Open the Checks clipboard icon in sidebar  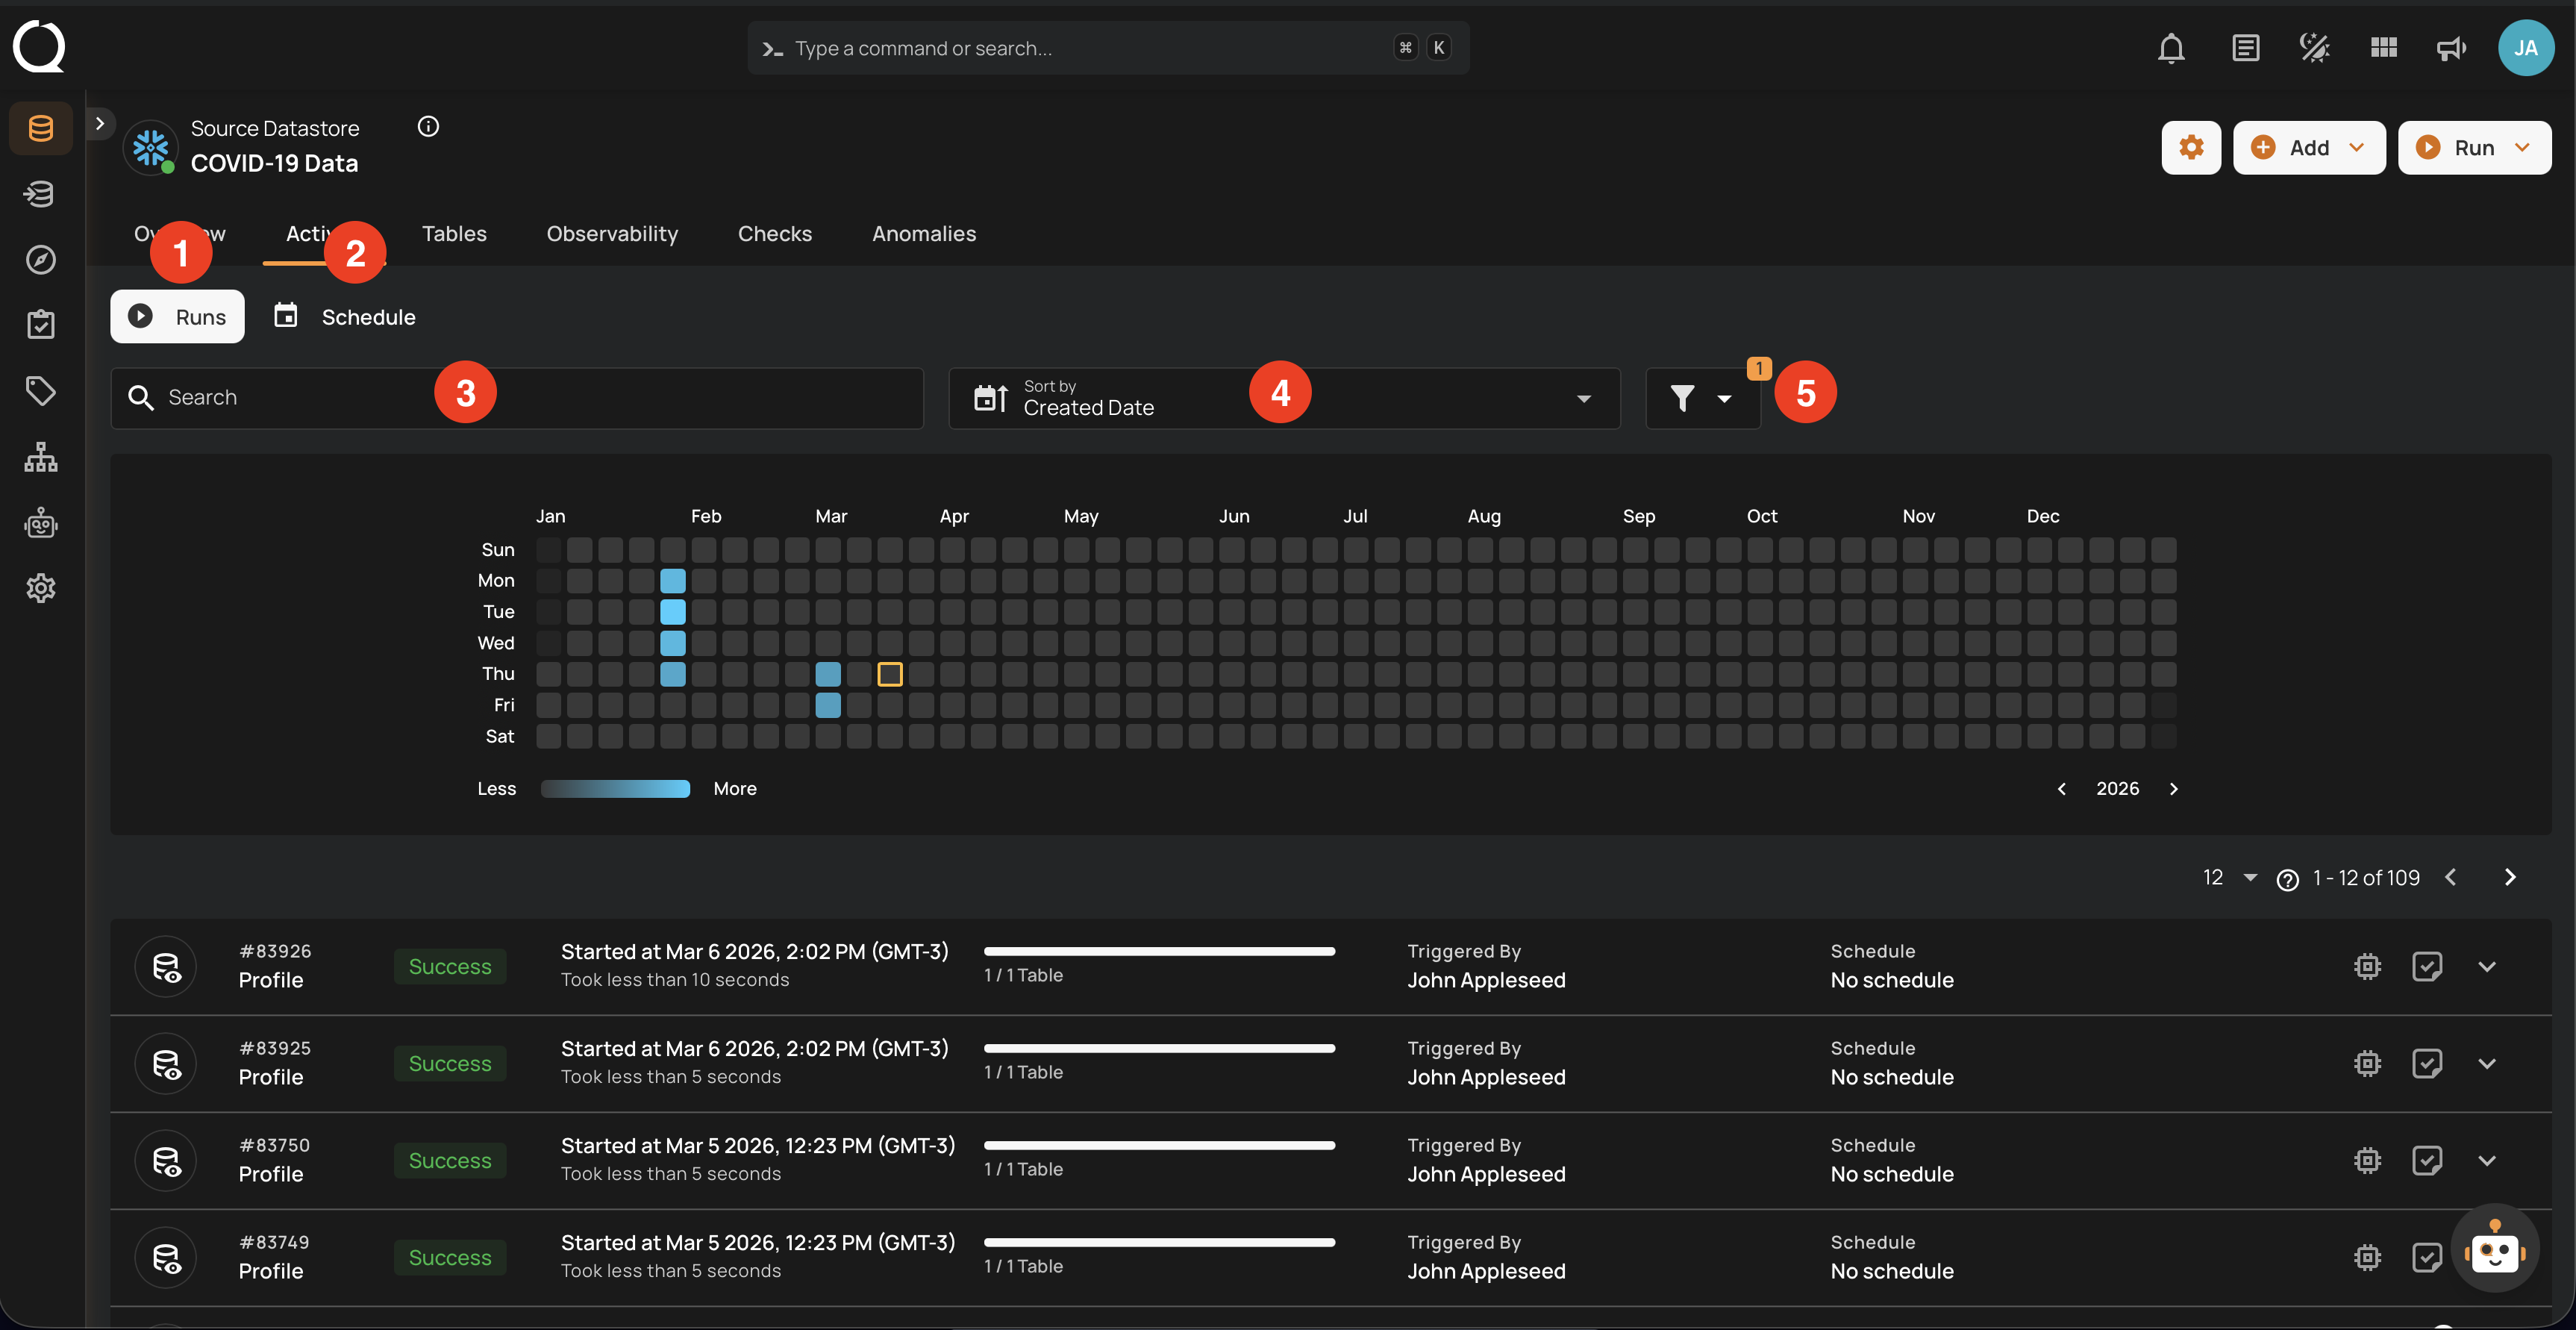coord(40,323)
